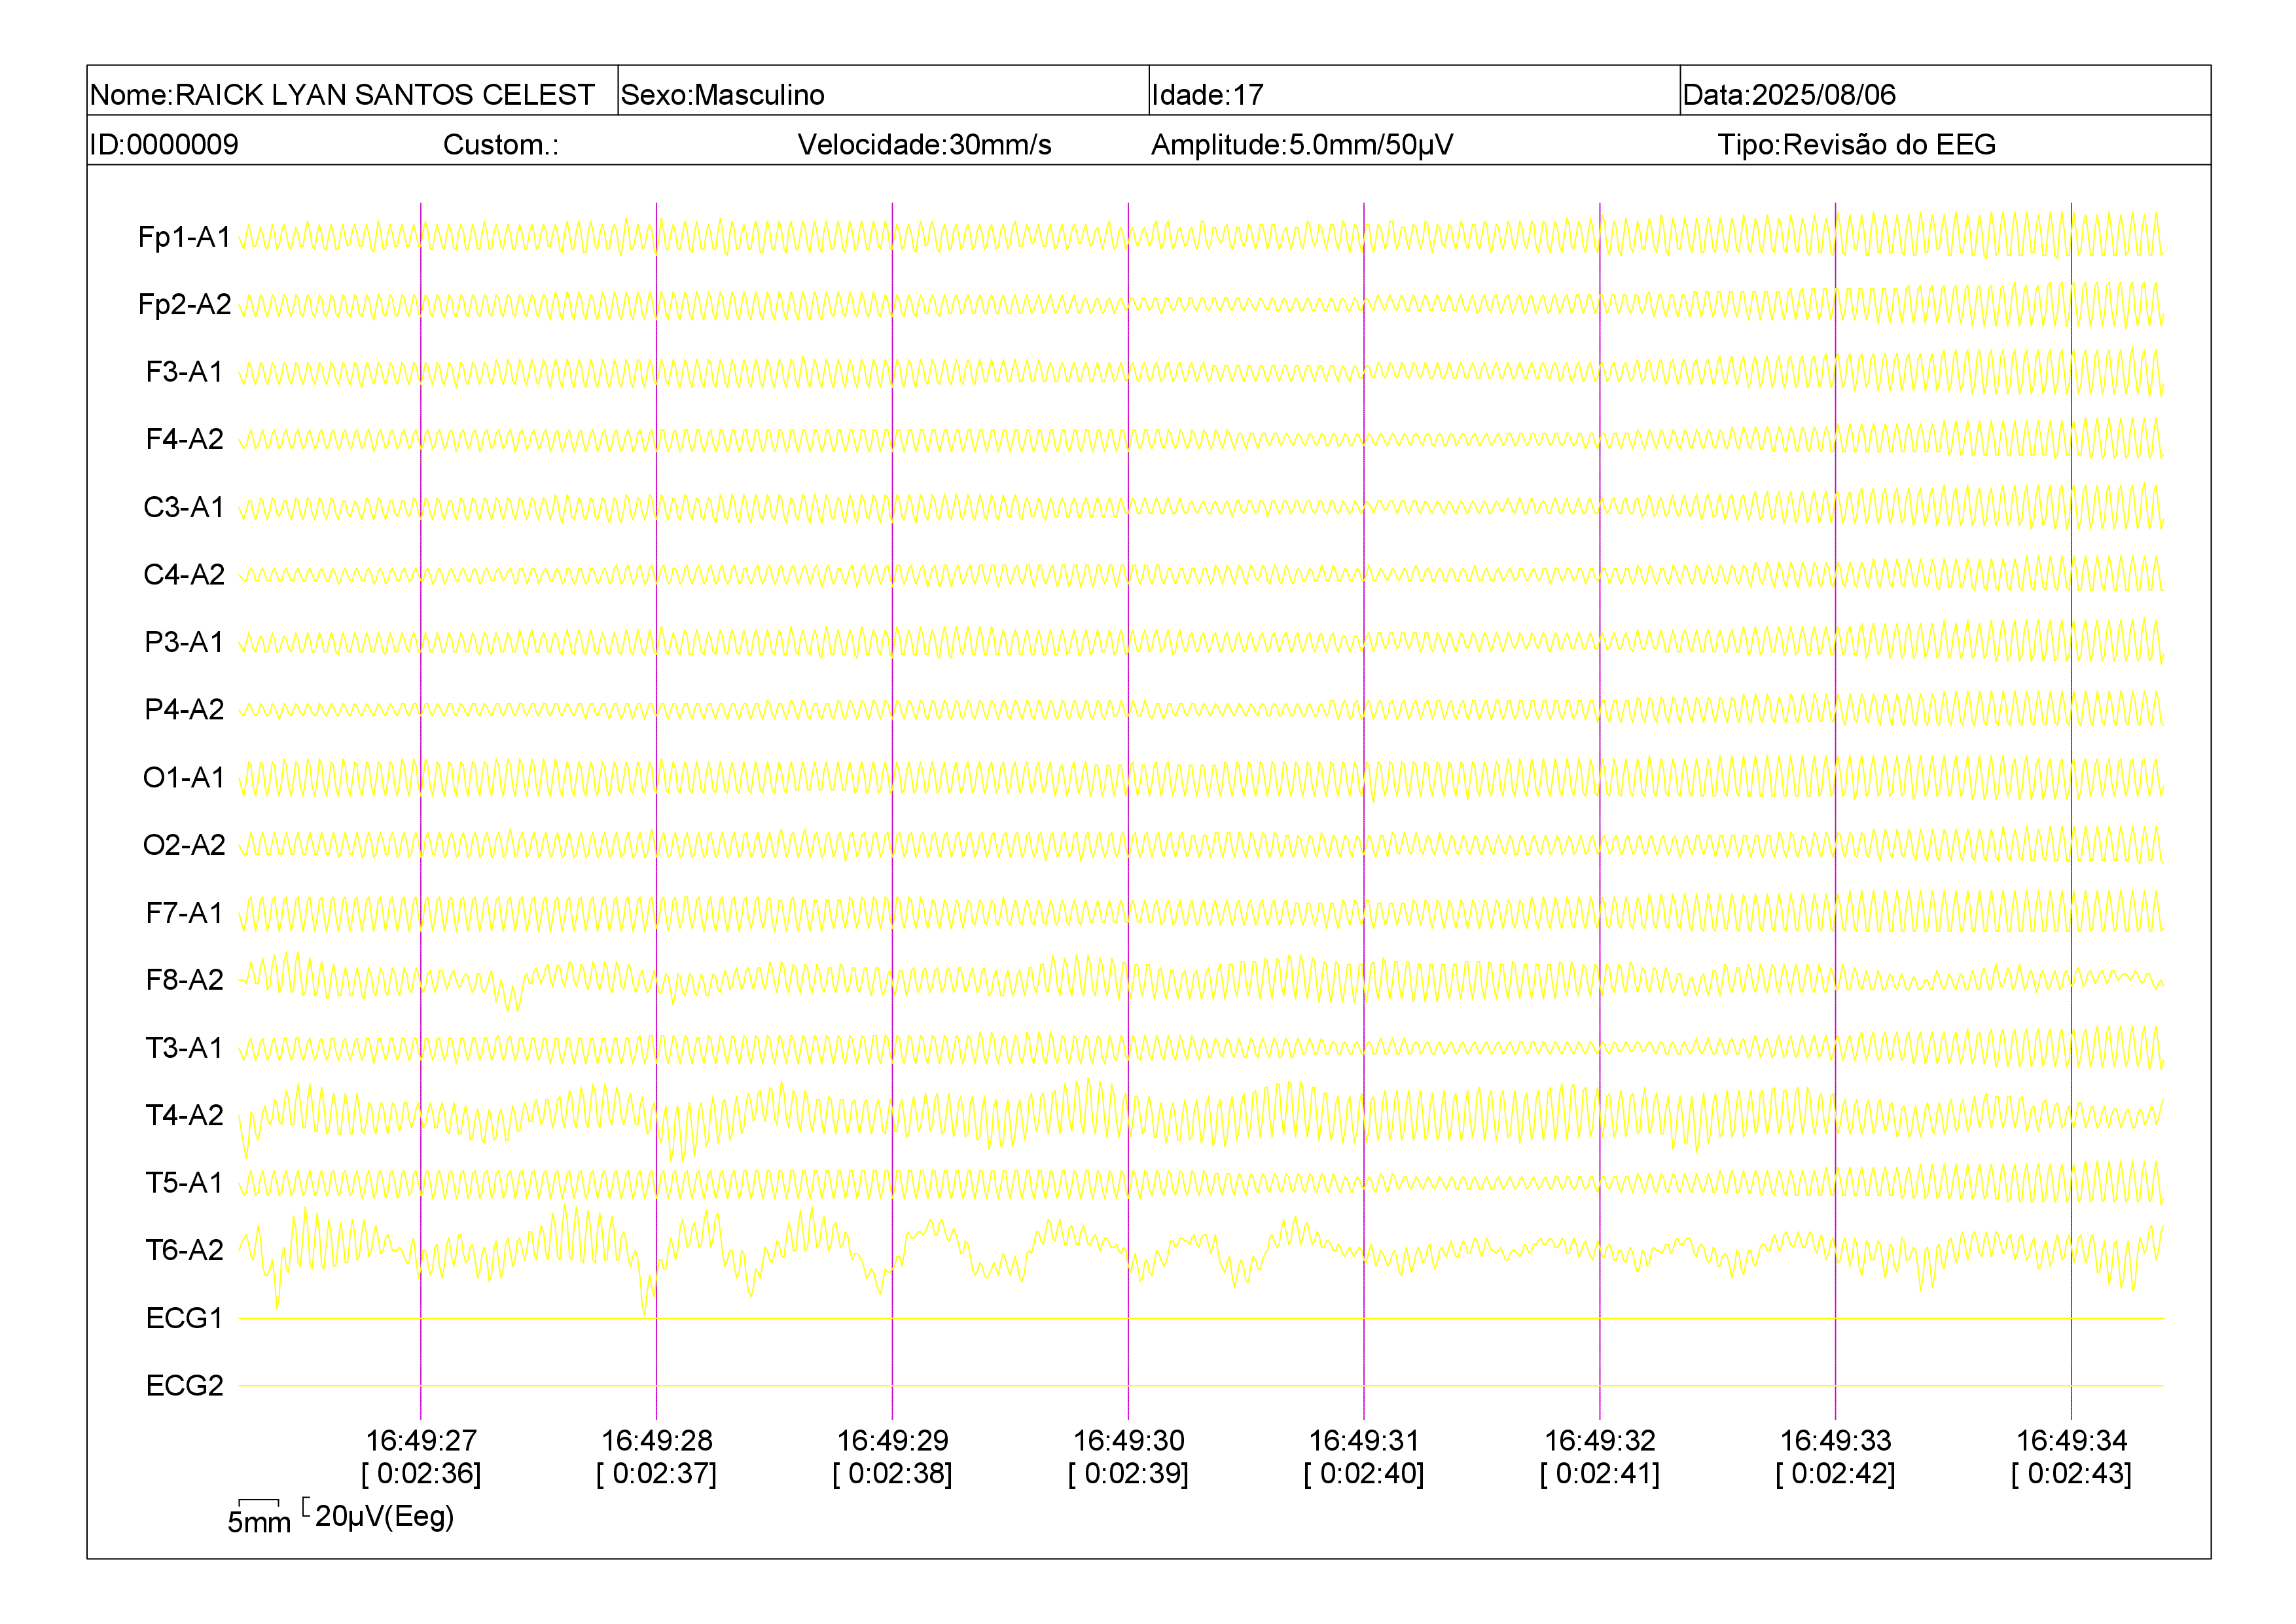
Task: Click elapsed time '[ 0:02:41]'
Action: click(x=1600, y=1473)
